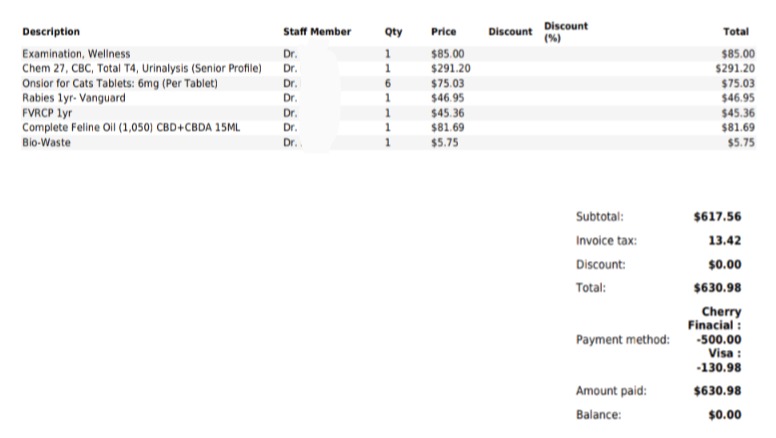Click the Rabies 1yr- Vanguard line item
The height and width of the screenshot is (438, 776).
73,98
